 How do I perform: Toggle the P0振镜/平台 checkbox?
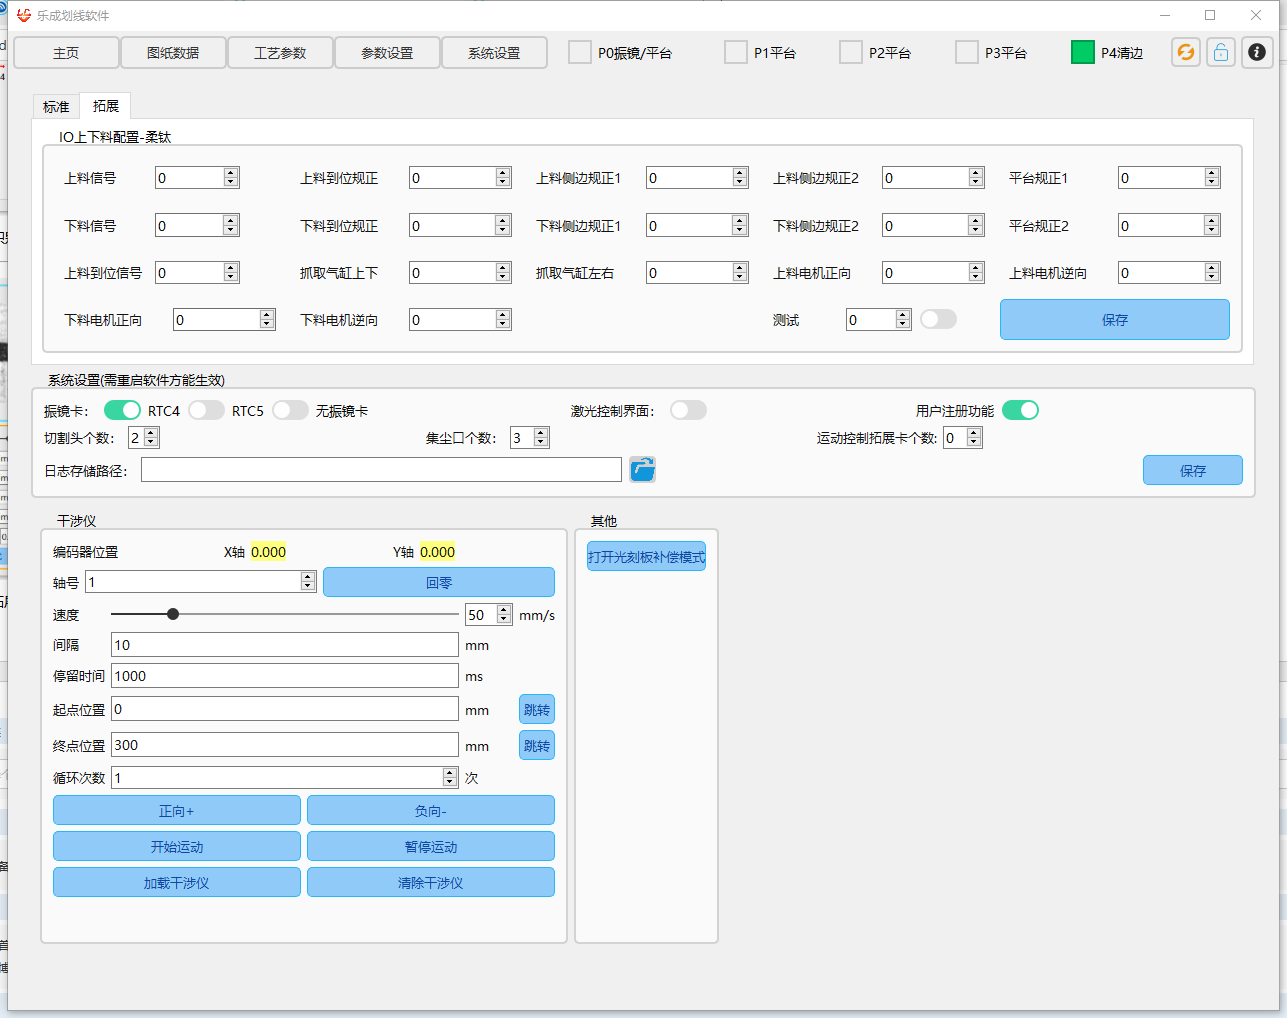(580, 52)
